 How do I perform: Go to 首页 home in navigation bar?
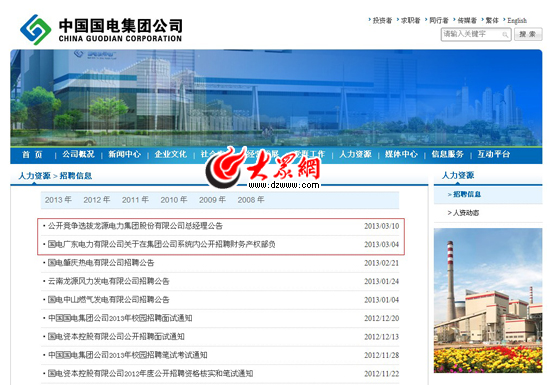[32, 154]
